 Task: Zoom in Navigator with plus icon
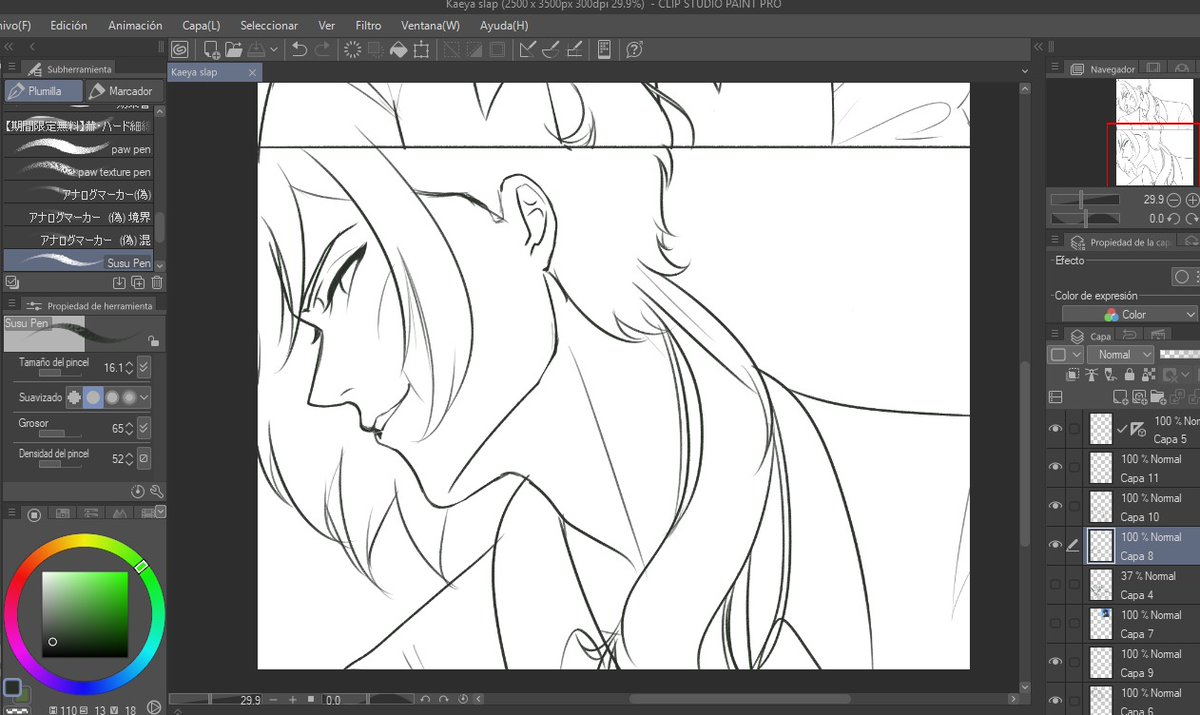[x=1192, y=200]
